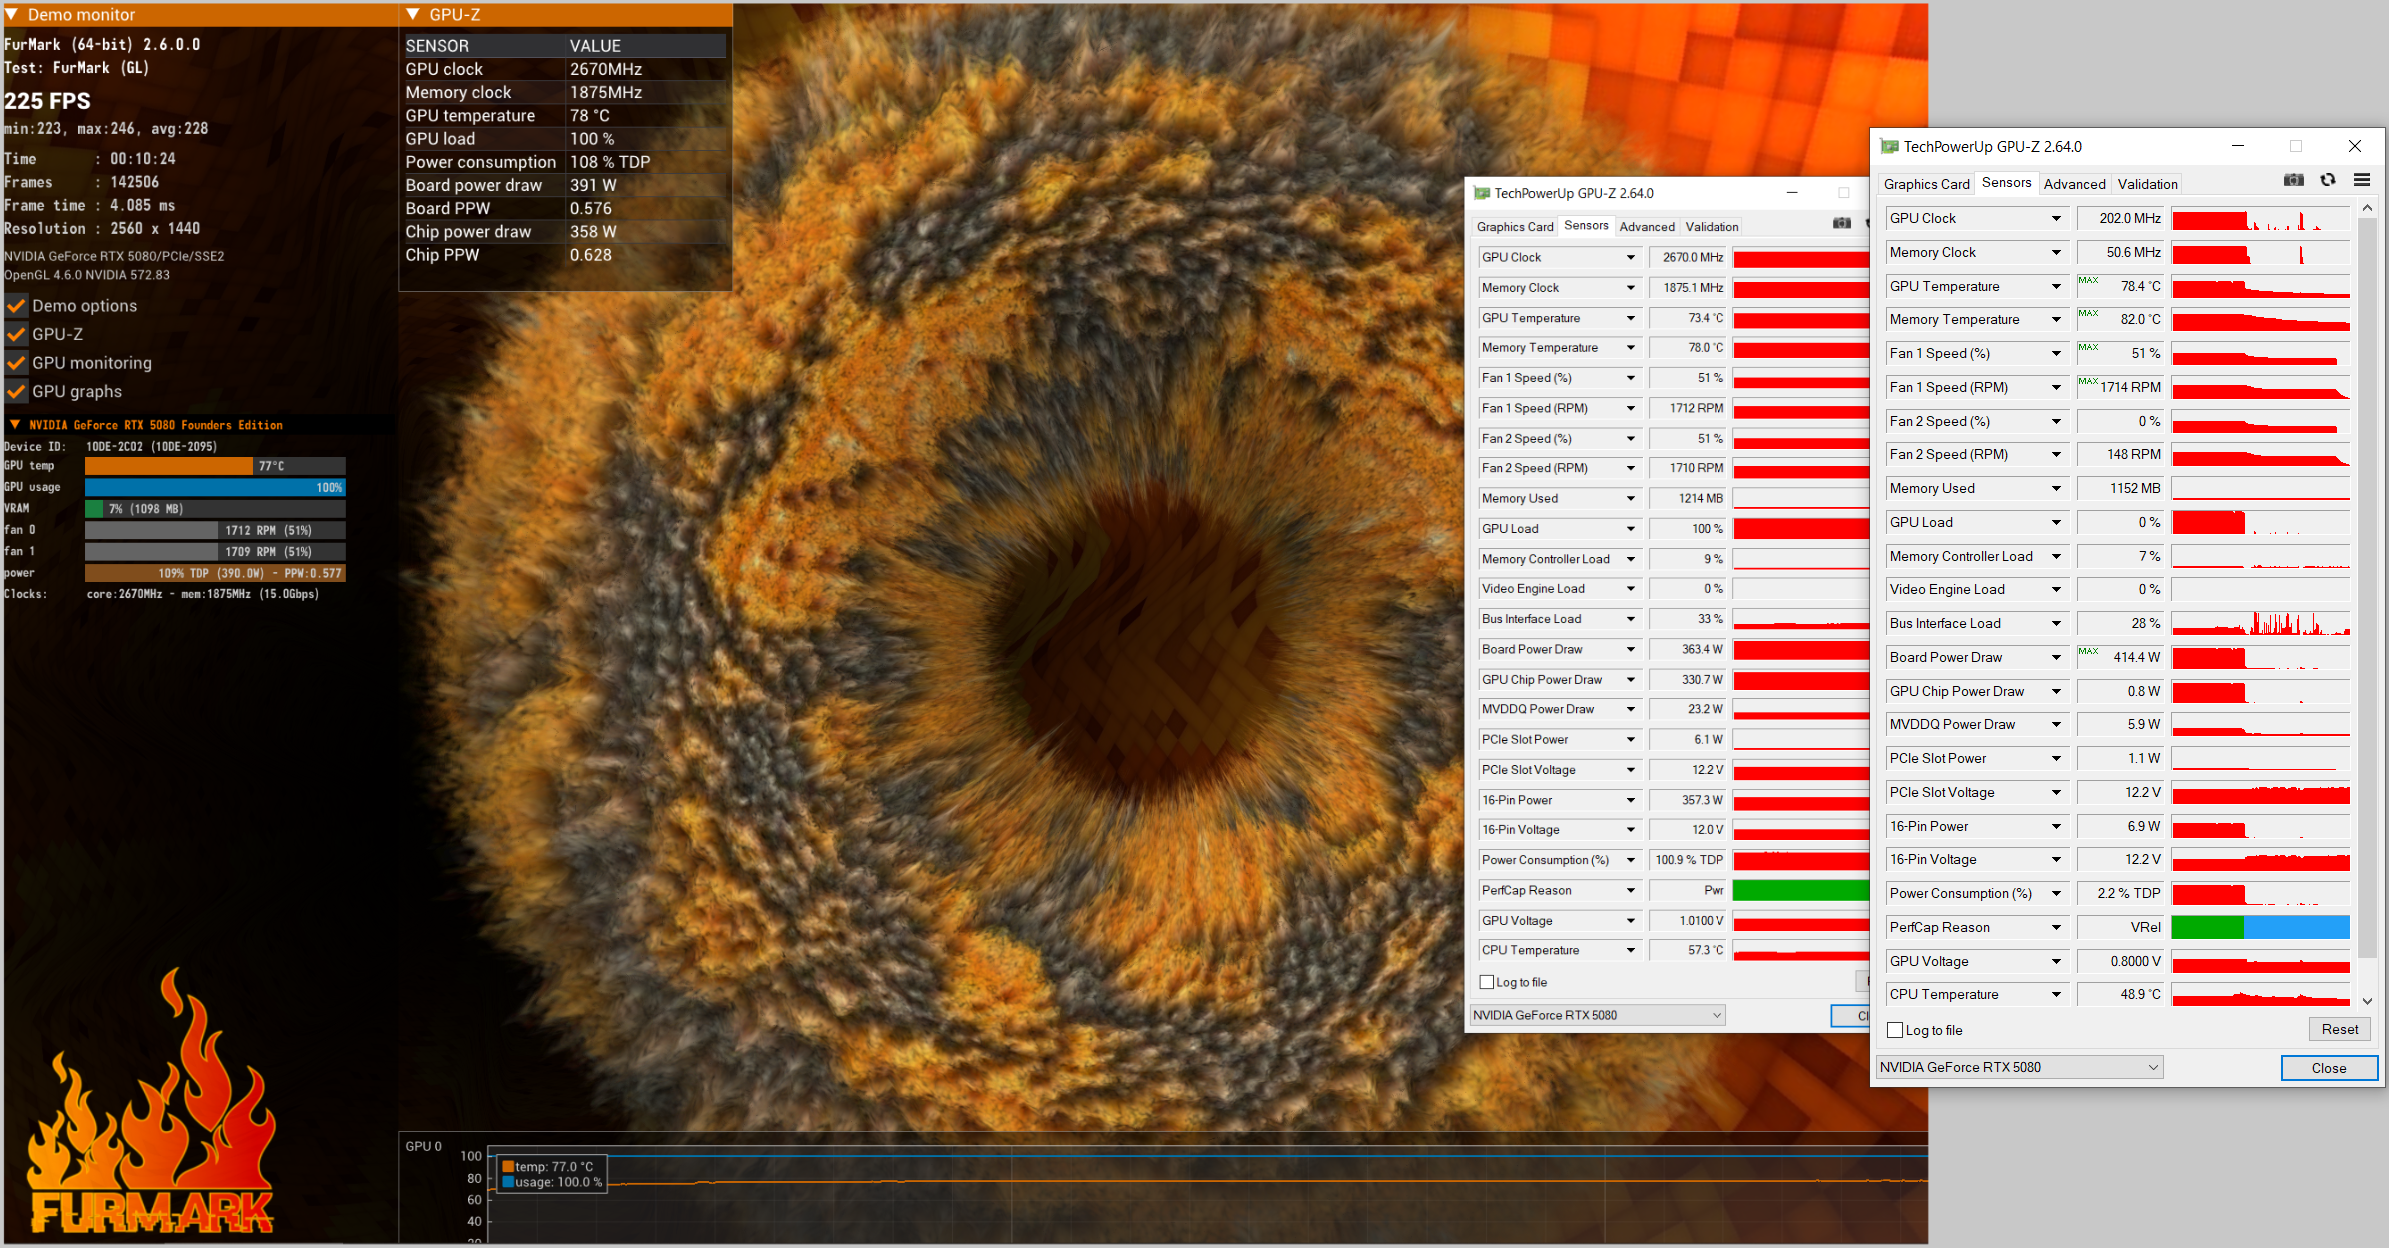Open the GPU Temperature sensor dropdown in front window
Viewport: 2389px width, 1248px height.
pyautogui.click(x=2056, y=287)
